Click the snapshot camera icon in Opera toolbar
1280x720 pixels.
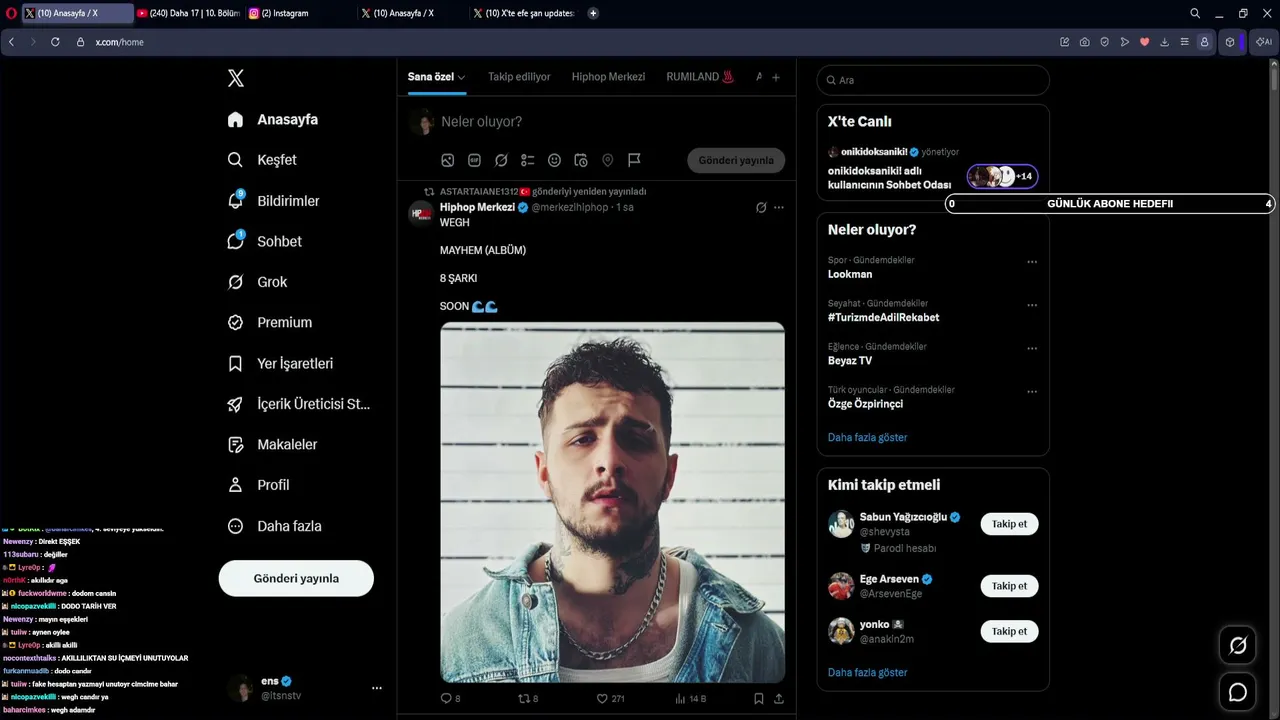point(1084,42)
